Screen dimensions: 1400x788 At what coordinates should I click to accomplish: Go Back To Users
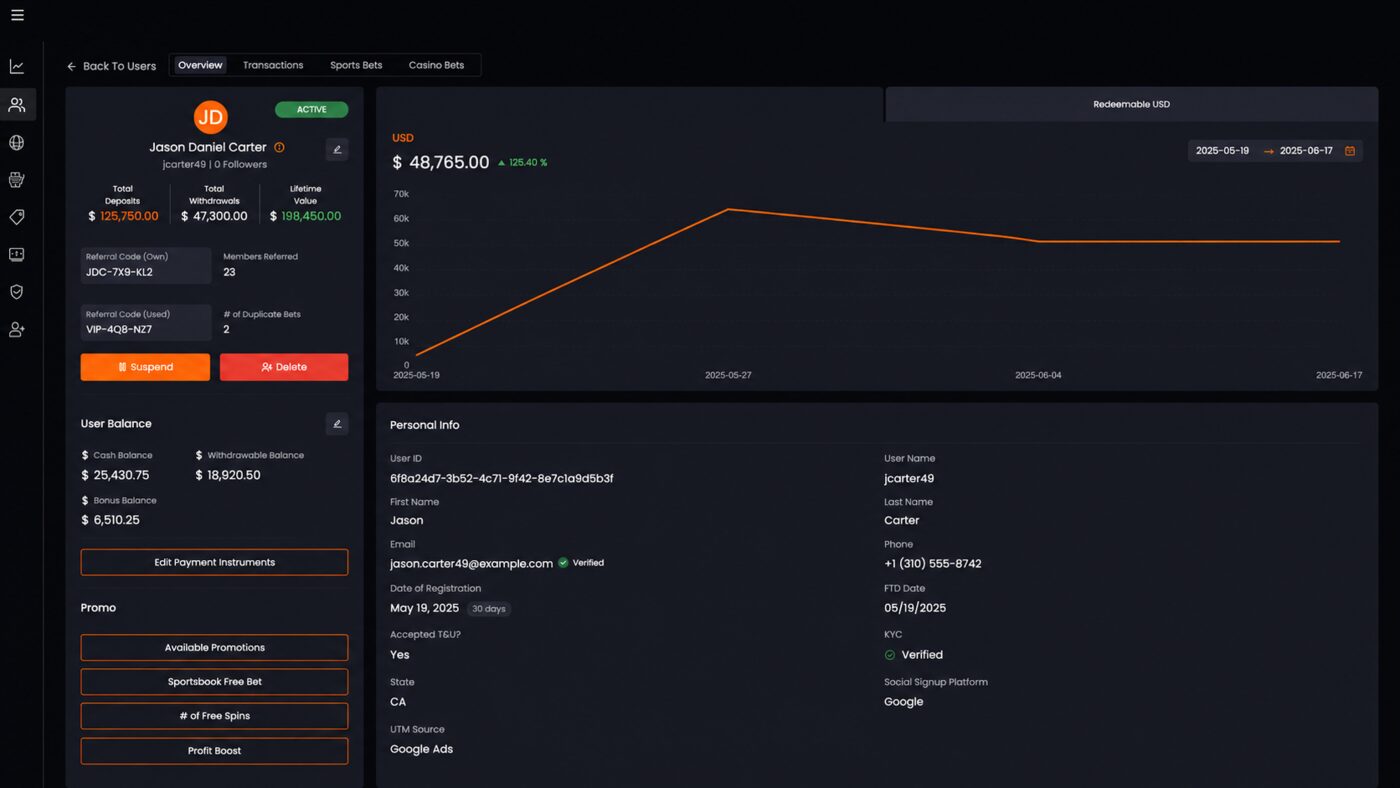pyautogui.click(x=111, y=66)
